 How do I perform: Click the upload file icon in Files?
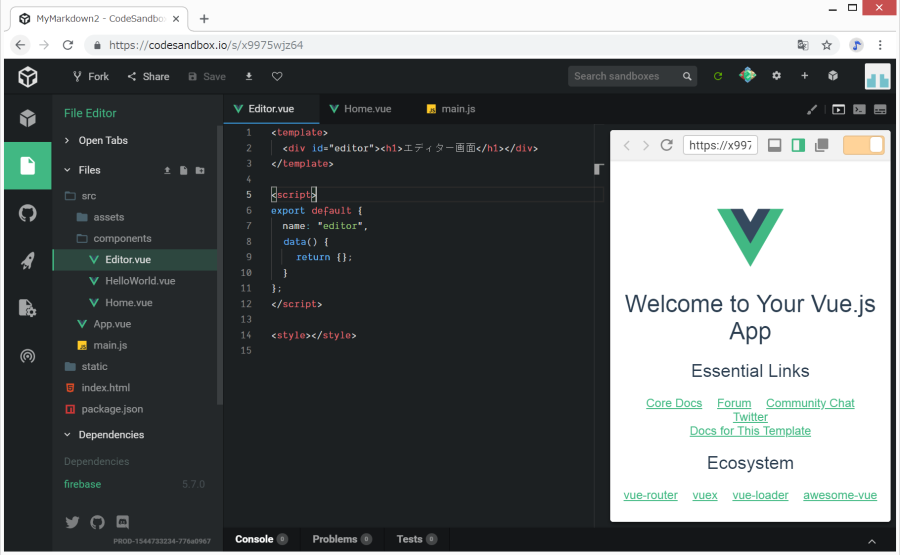168,170
